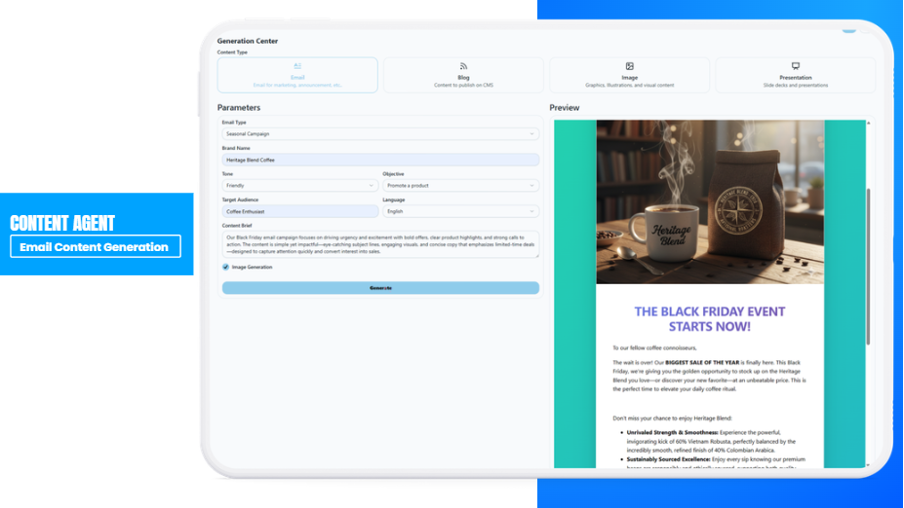Screen dimensions: 904x508
Task: Click the Image content type icon
Action: click(629, 66)
